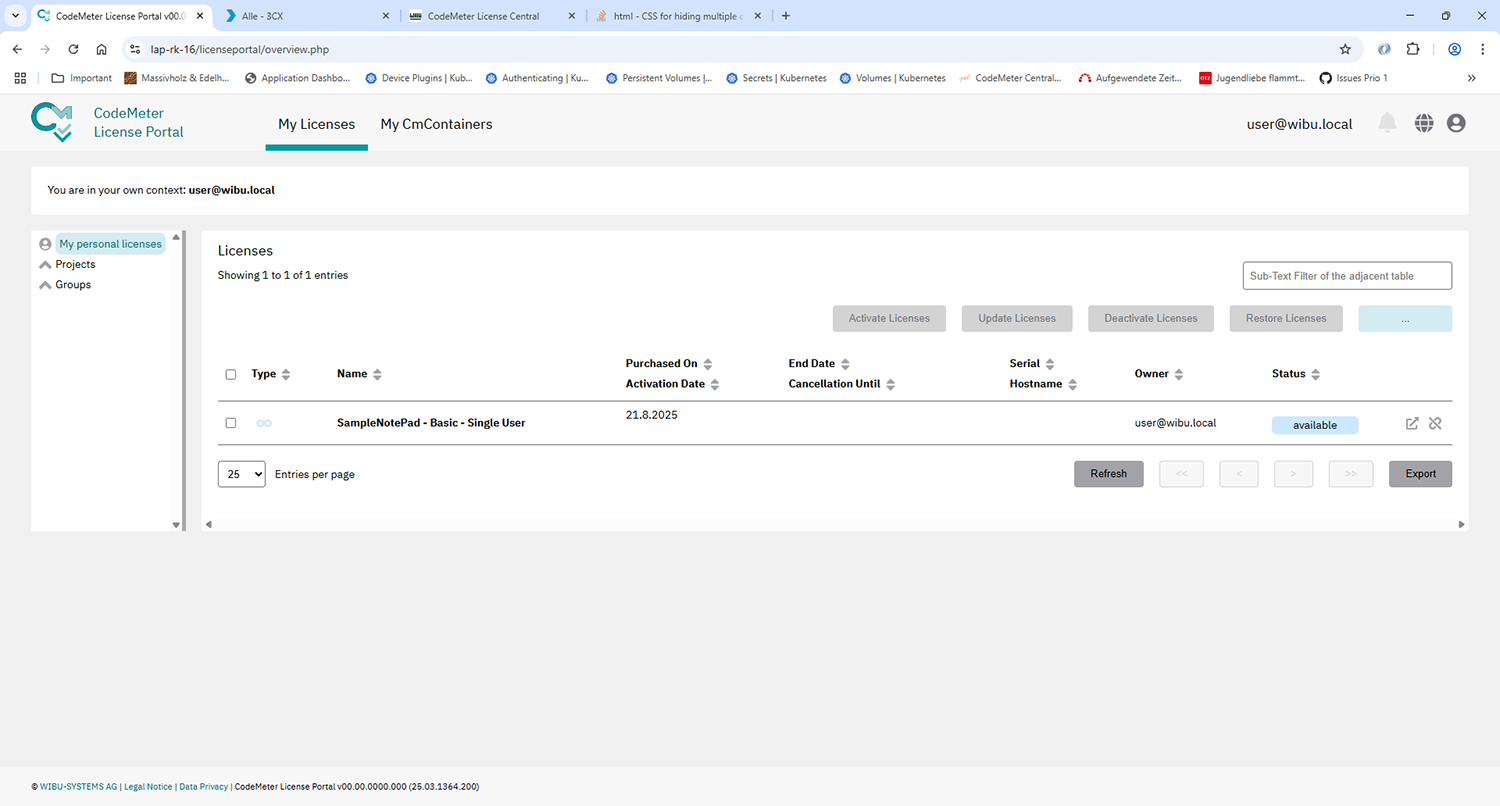Go to the next page button
This screenshot has width=1500, height=806.
pyautogui.click(x=1293, y=474)
